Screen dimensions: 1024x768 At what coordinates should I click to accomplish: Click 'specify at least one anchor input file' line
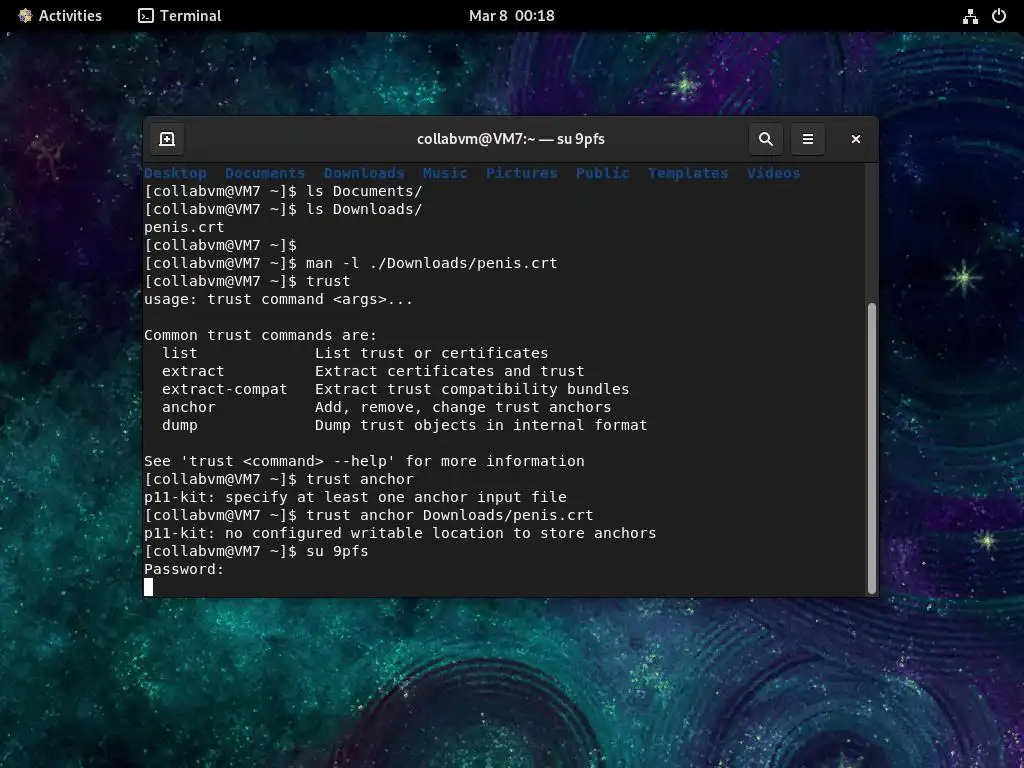pos(355,497)
